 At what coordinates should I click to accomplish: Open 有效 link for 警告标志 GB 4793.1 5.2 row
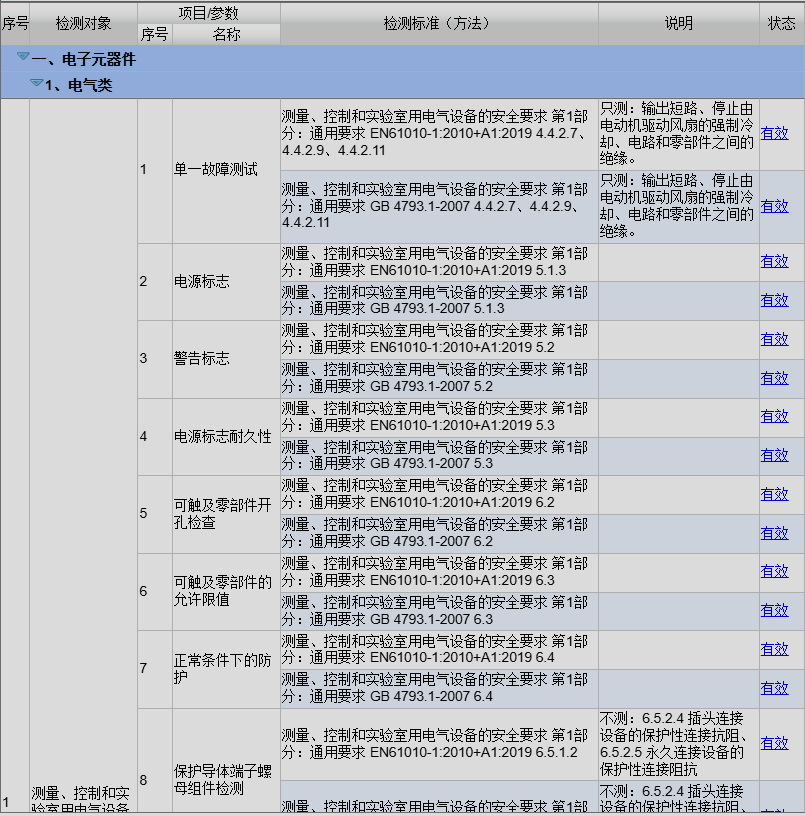click(774, 378)
